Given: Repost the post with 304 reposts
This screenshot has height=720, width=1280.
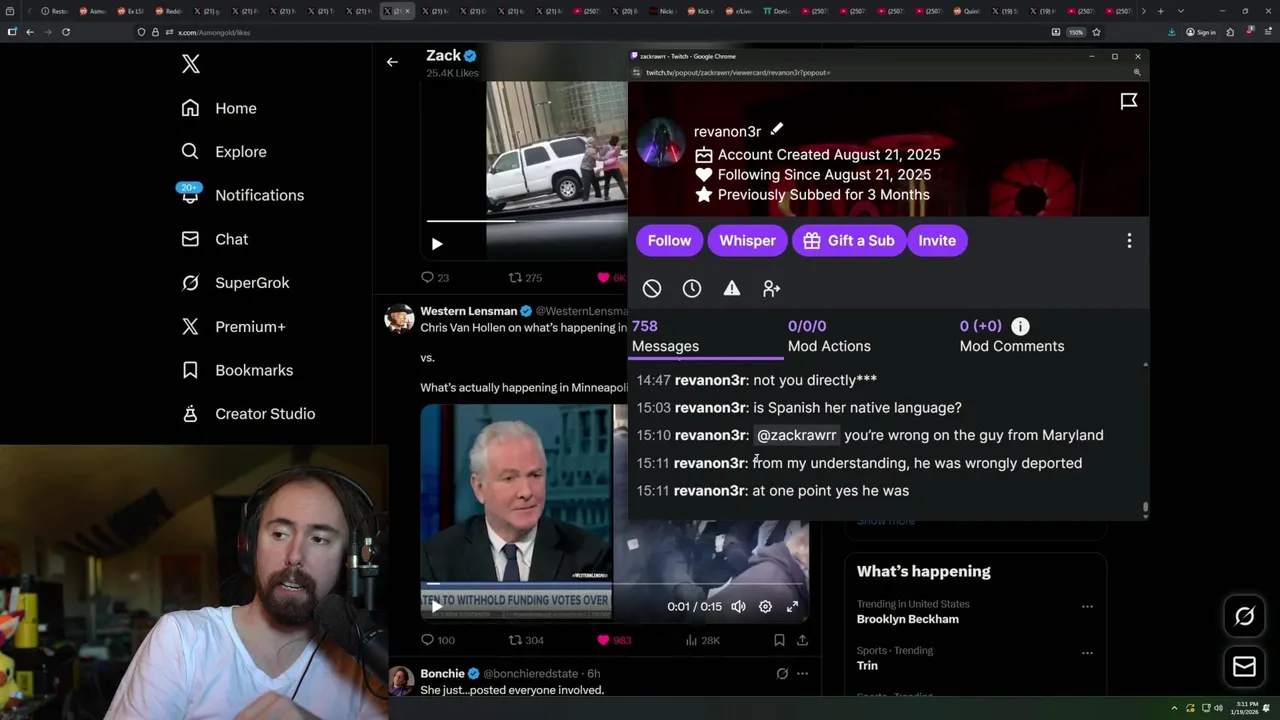Looking at the screenshot, I should tap(526, 640).
